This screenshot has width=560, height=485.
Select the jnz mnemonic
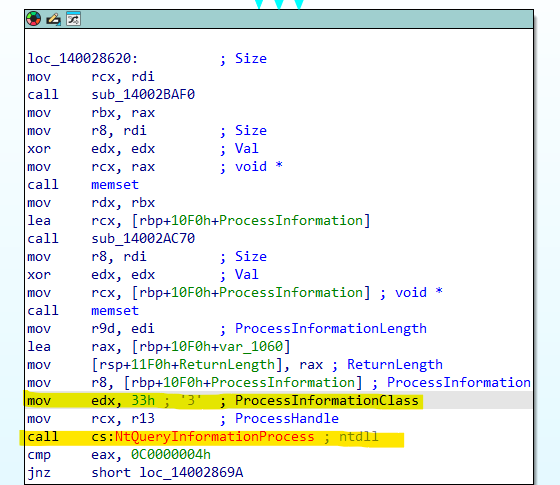(x=39, y=472)
